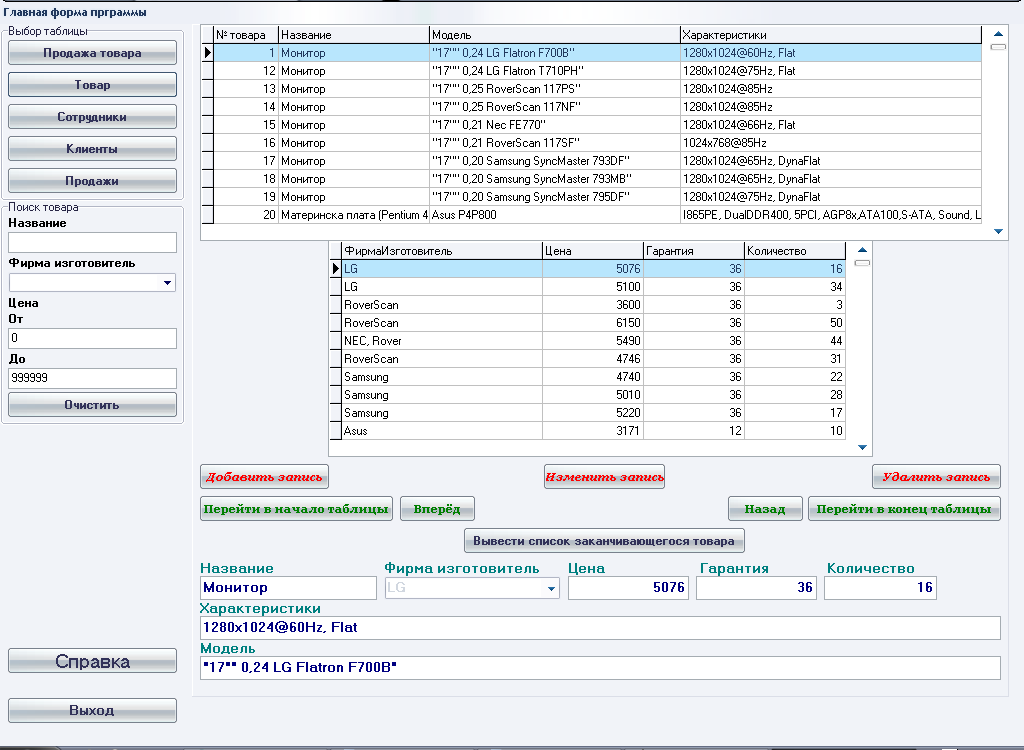Open the disabled LG manufacturer combo box
Viewport: 1024px width, 750px height.
(x=472, y=588)
